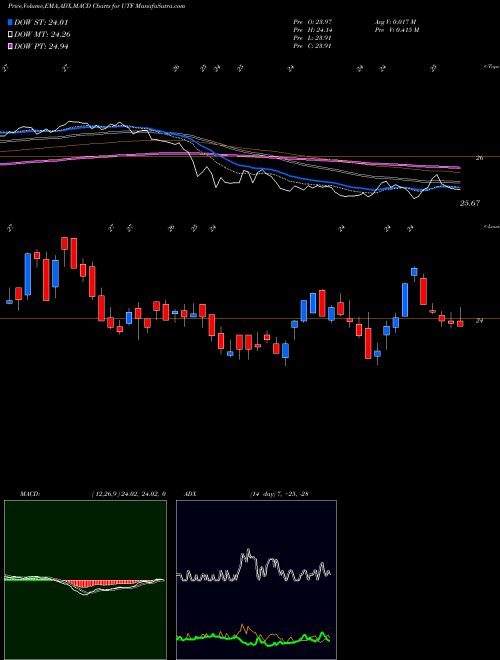
Task: Click the 'Pre V: 0.415 M' volume text
Action: [398, 30]
